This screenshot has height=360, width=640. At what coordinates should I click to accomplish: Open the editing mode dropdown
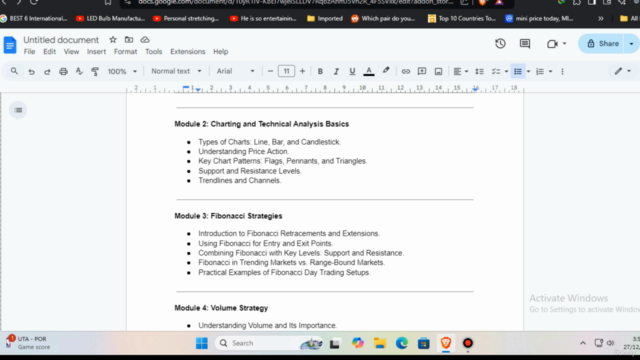click(x=623, y=71)
